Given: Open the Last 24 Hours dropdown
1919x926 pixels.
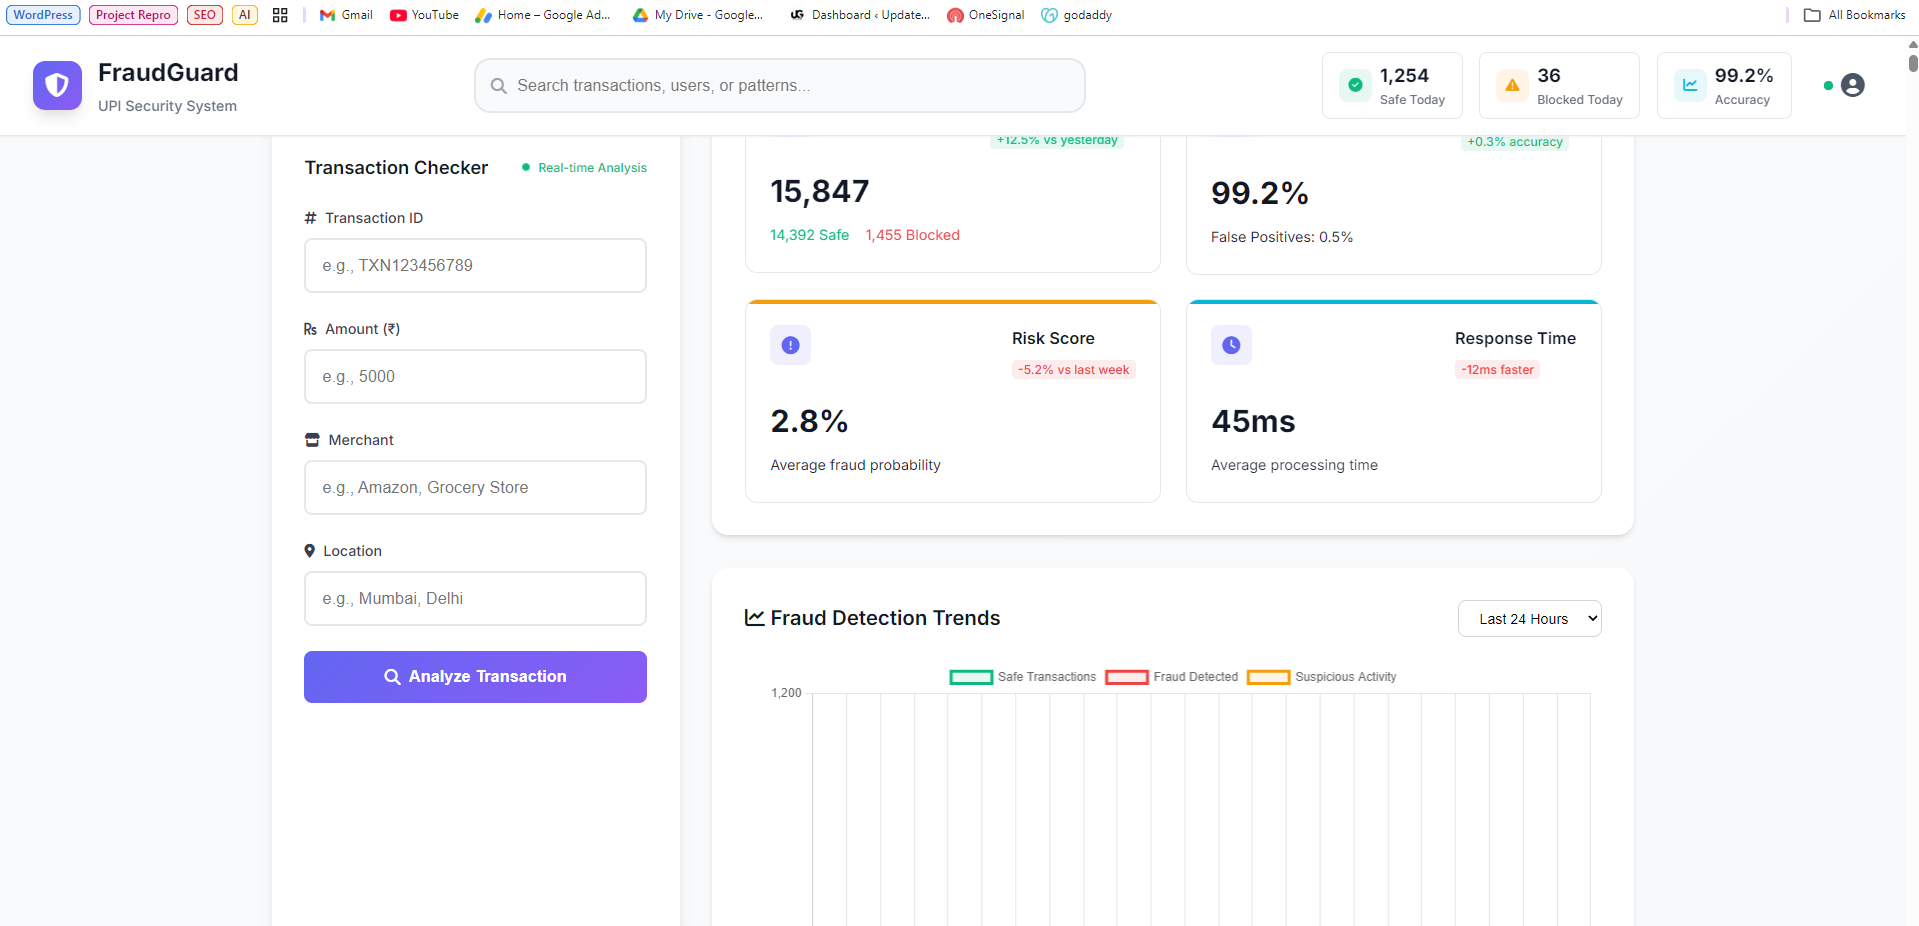Looking at the screenshot, I should pos(1529,618).
